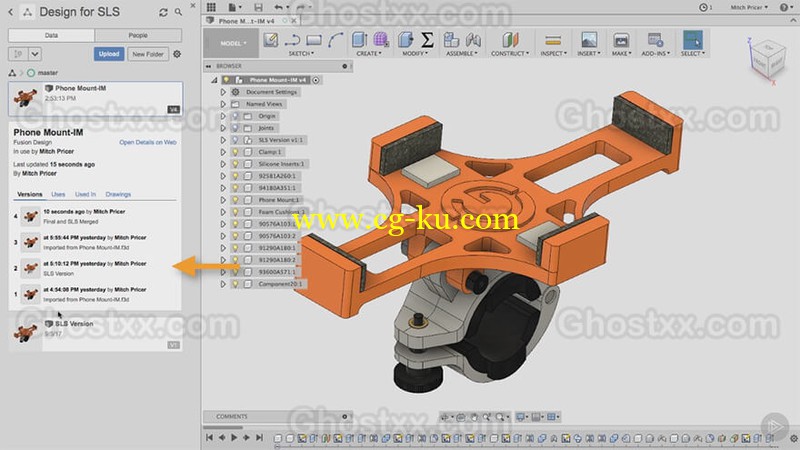Expand the 92581A260:1 component
This screenshot has height=450, width=800.
(223, 176)
